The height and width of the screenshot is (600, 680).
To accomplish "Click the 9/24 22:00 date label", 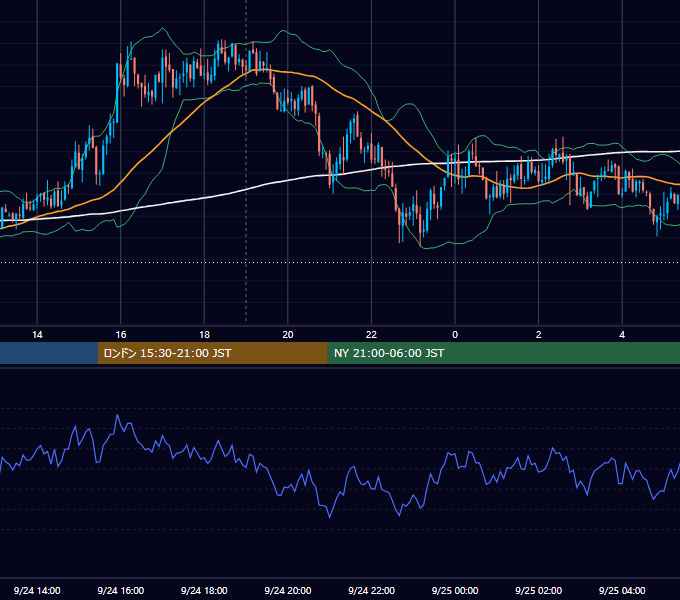I will coord(371,590).
